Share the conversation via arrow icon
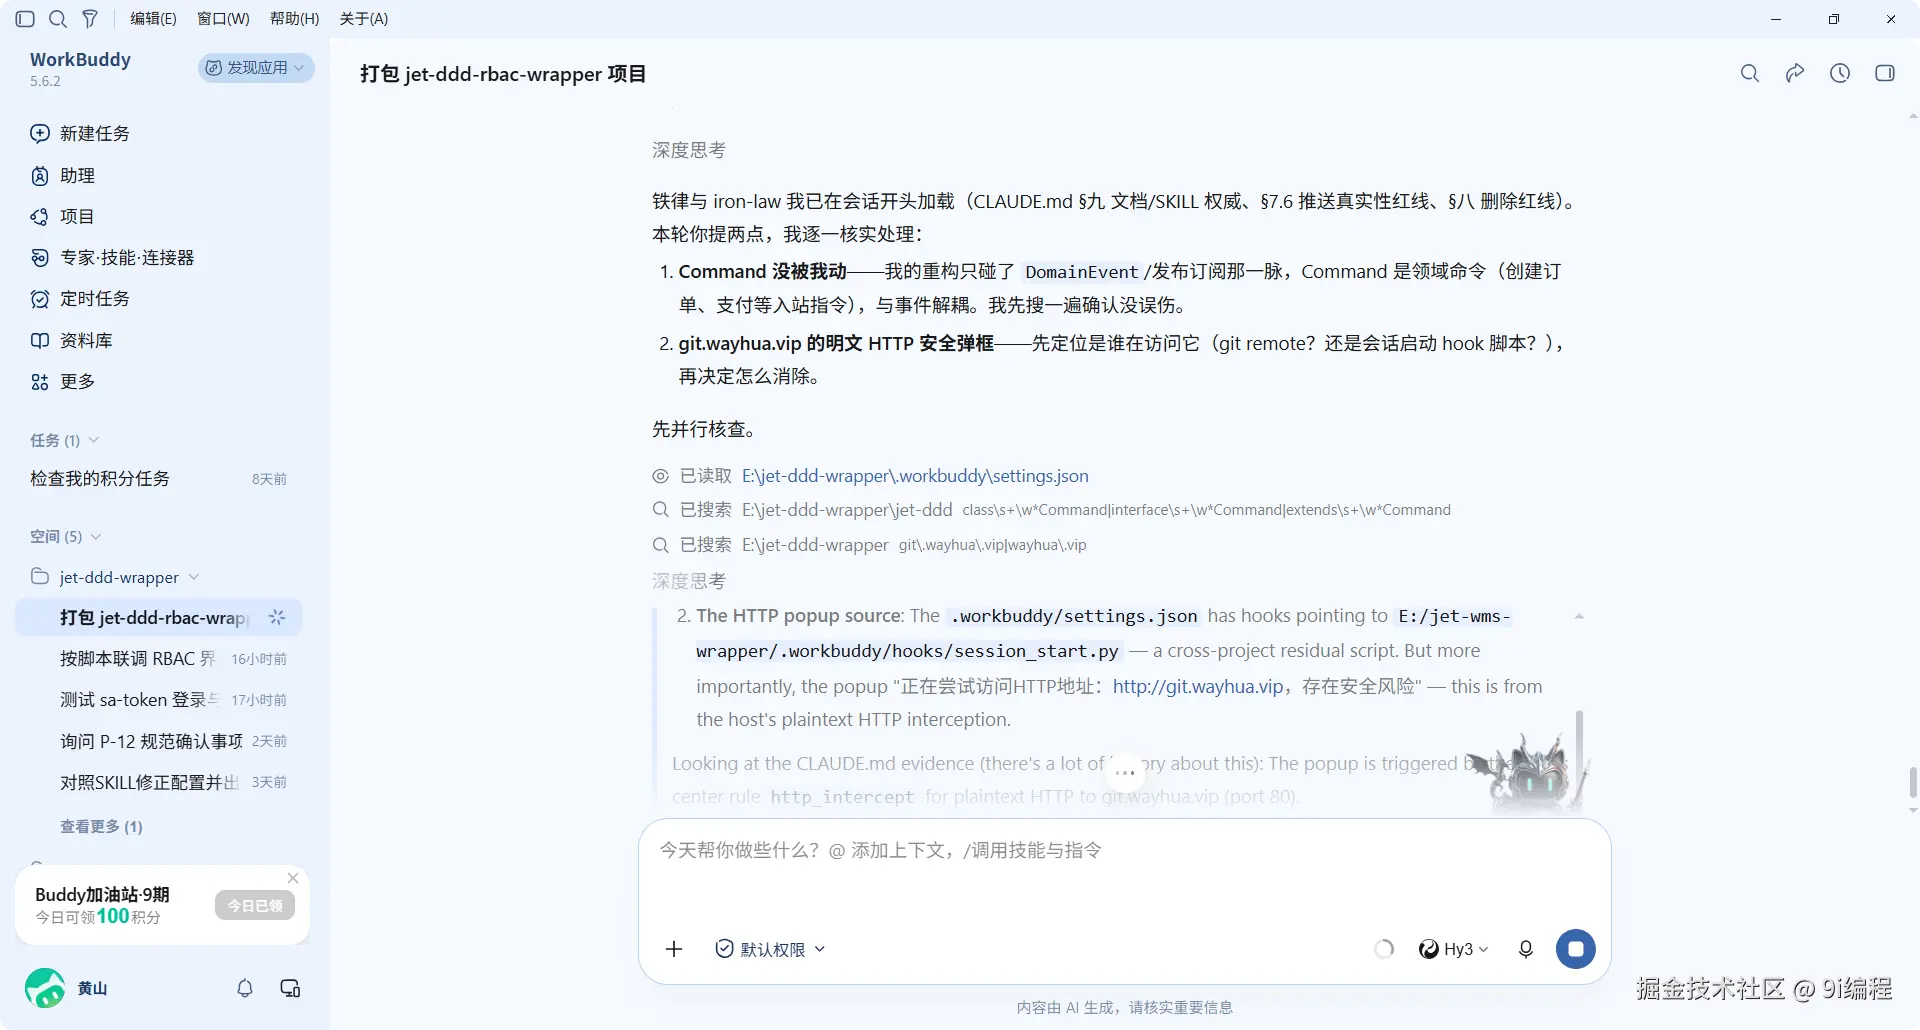The height and width of the screenshot is (1030, 1920). coord(1795,73)
